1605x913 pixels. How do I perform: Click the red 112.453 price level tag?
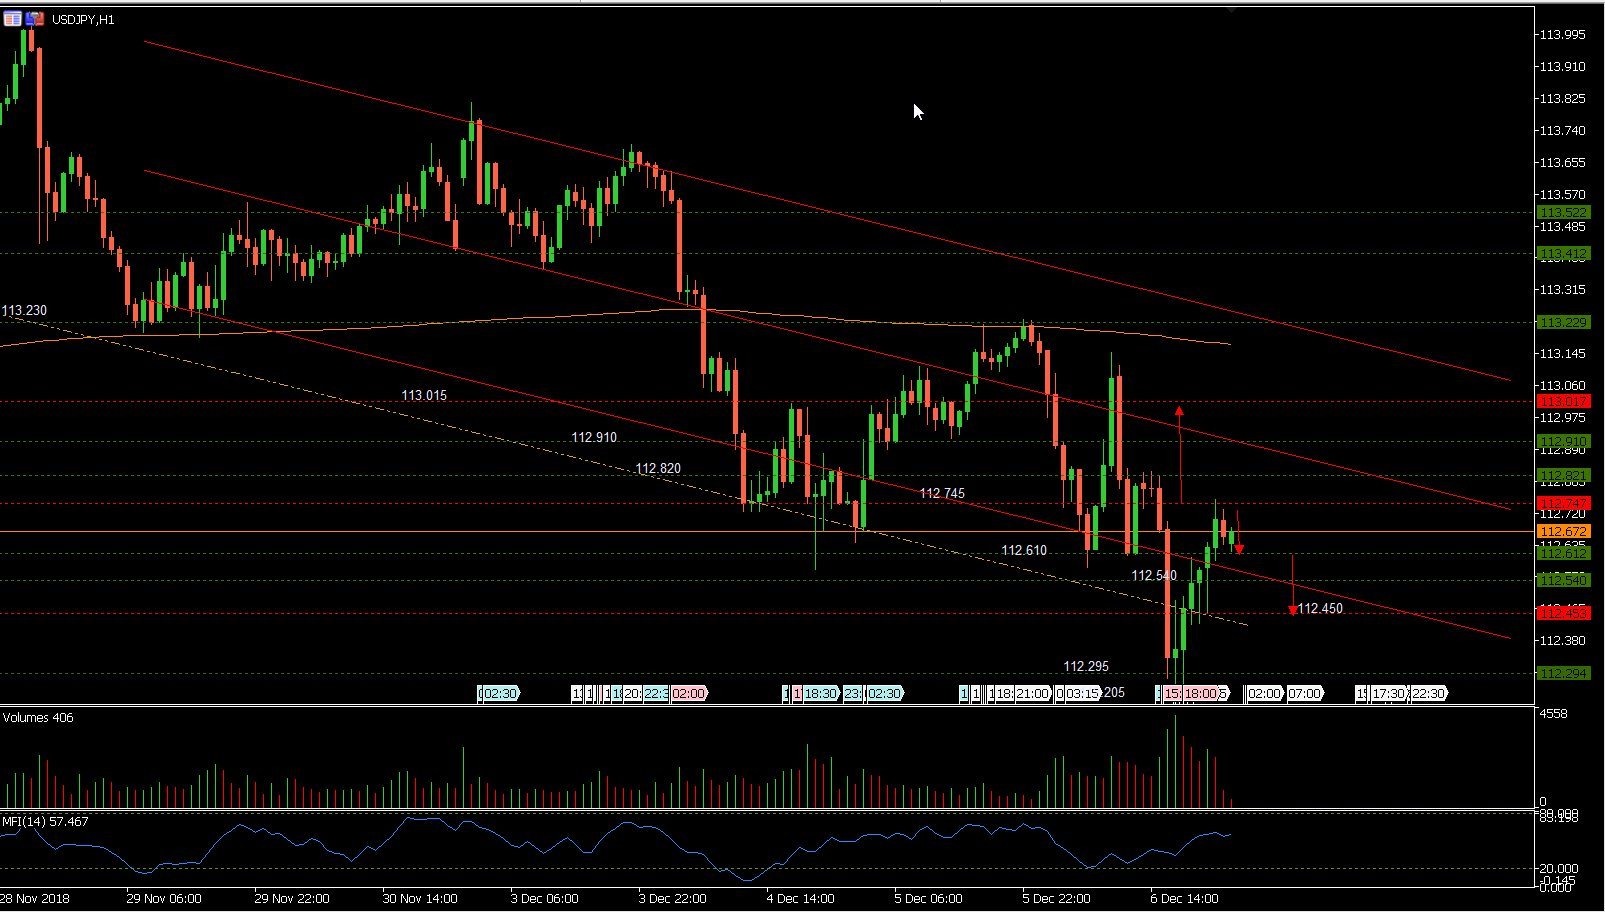click(x=1563, y=613)
